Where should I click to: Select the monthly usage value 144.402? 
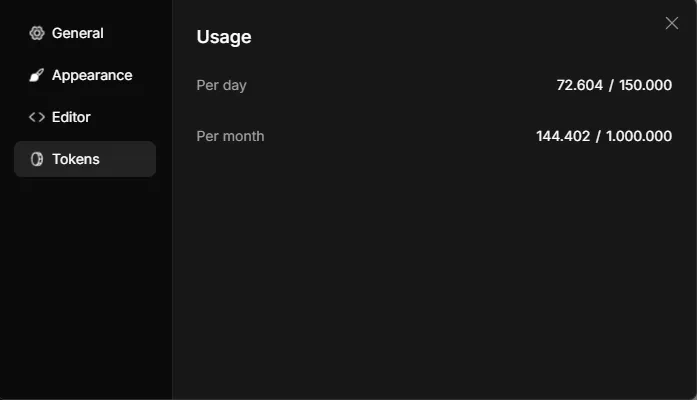pyautogui.click(x=563, y=136)
